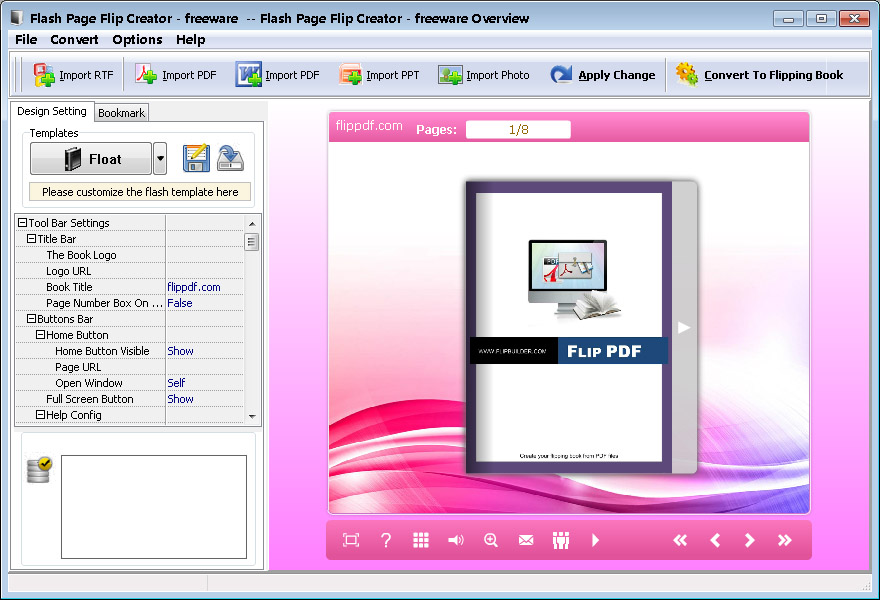Collapse the Tool Bar Settings node

coord(22,223)
